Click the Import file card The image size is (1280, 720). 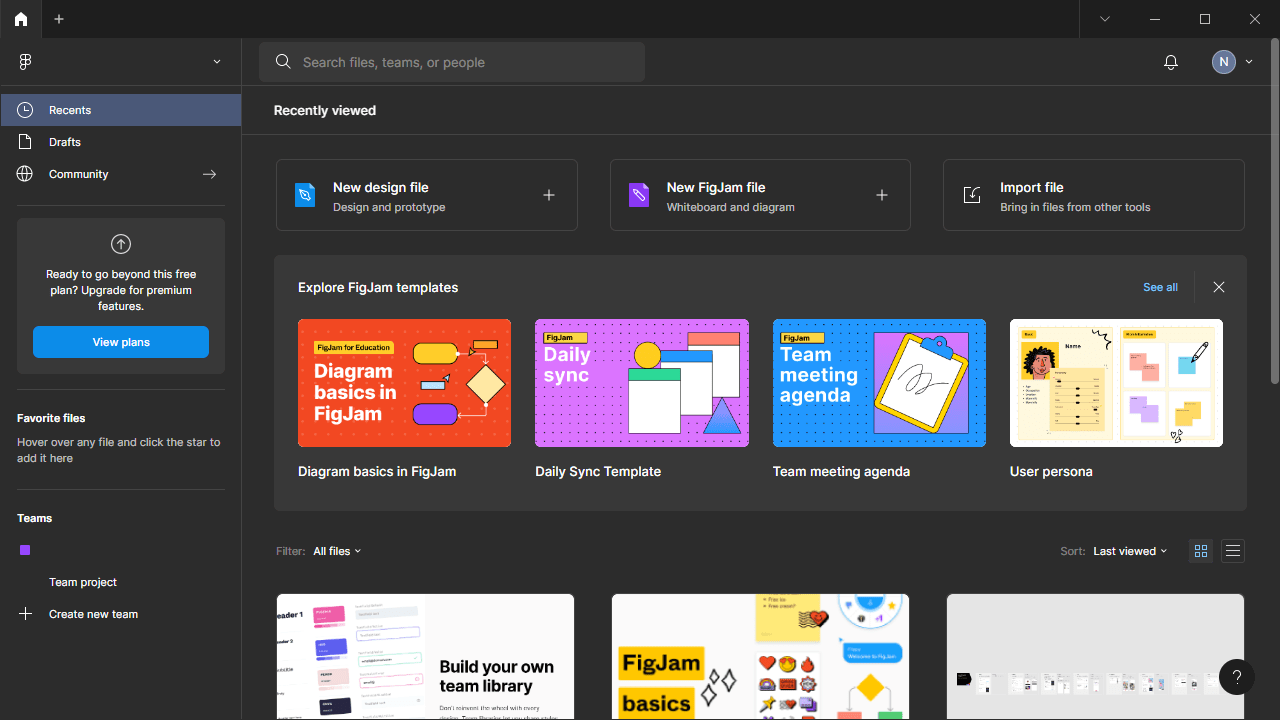pyautogui.click(x=1094, y=195)
